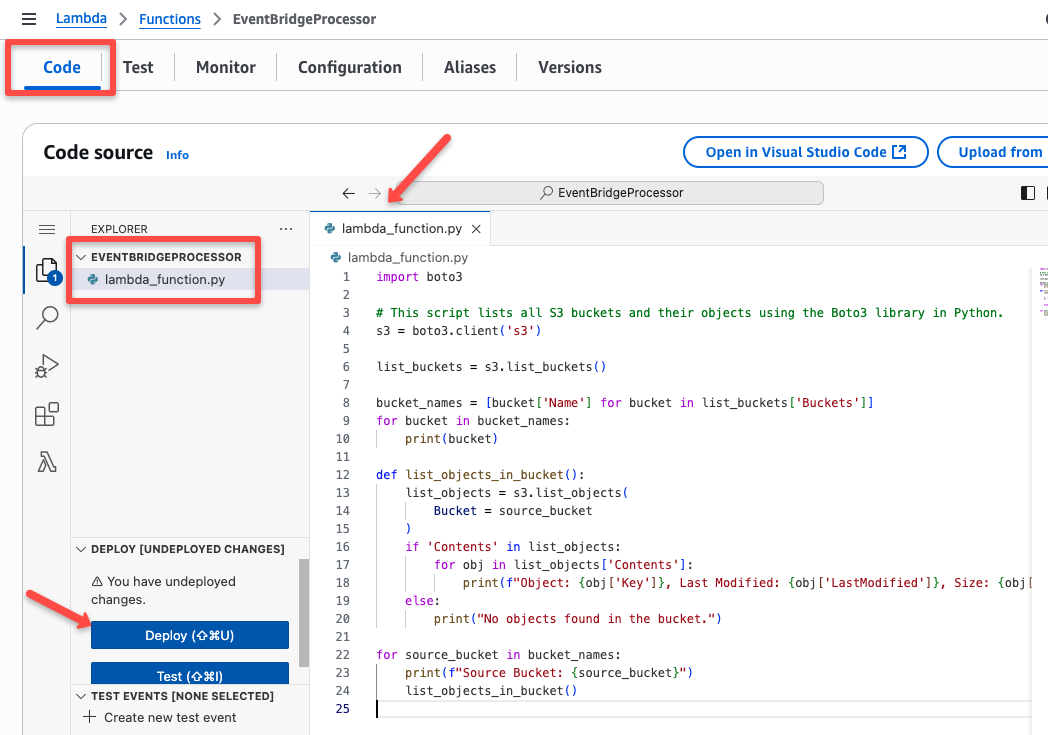Close the lambda_function.py editor tab
The width and height of the screenshot is (1048, 735).
click(478, 228)
